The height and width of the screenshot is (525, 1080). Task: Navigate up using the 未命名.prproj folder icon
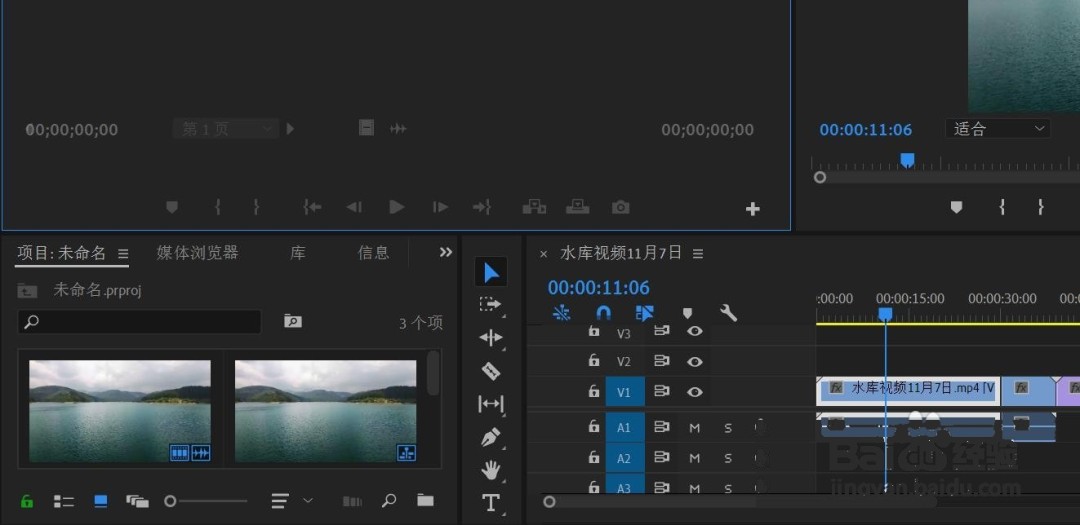(x=28, y=291)
